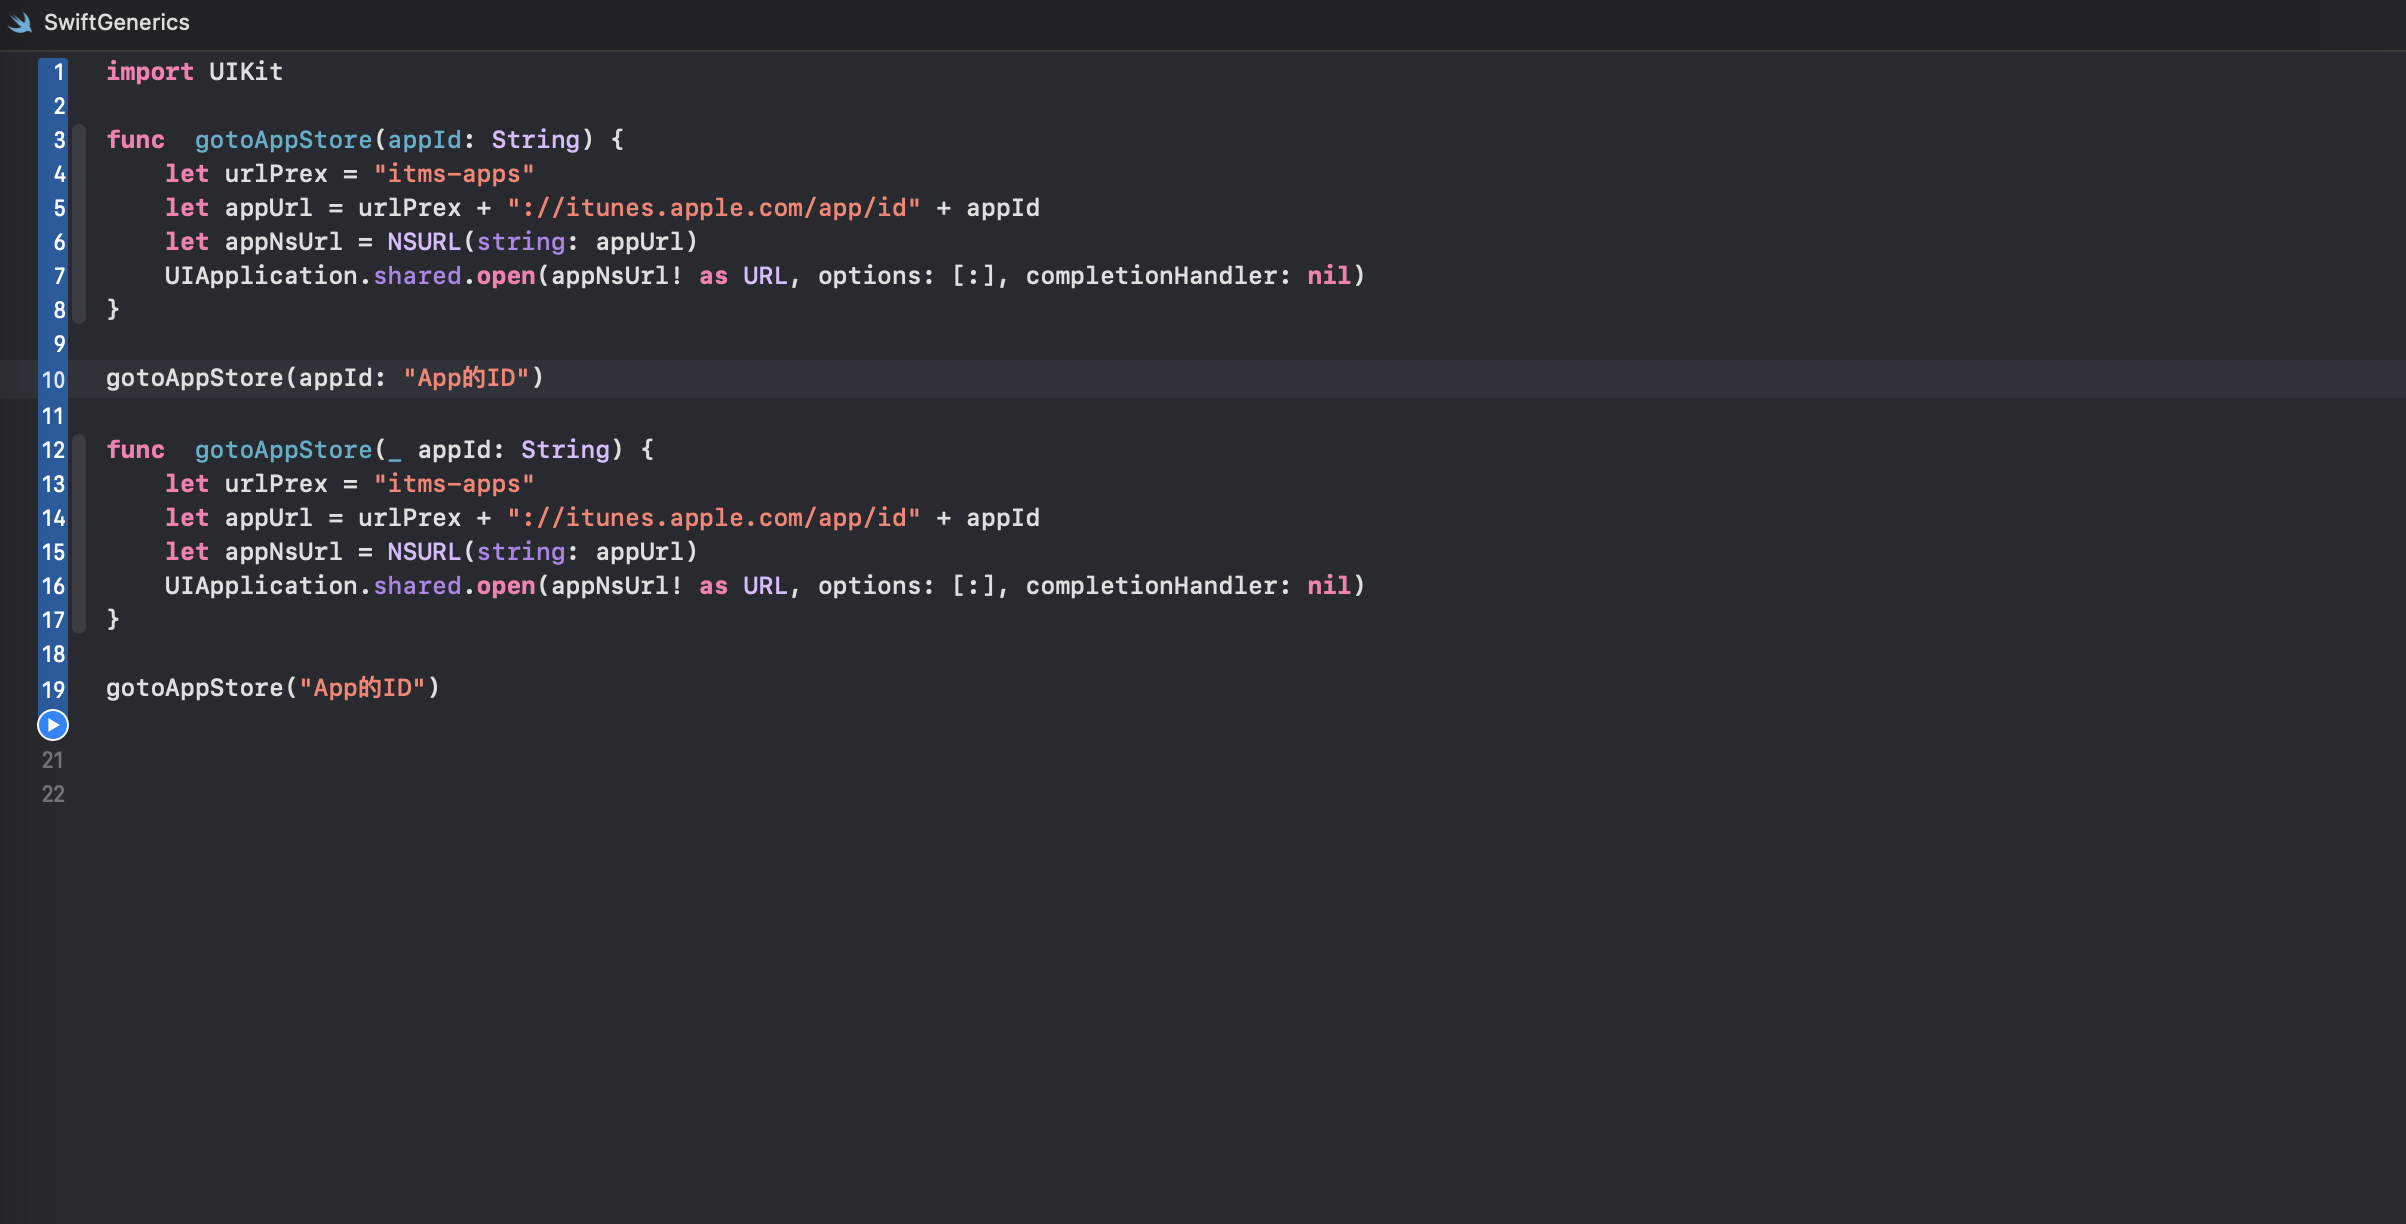Click first gotoAppStore function name on line 3

pos(283,140)
